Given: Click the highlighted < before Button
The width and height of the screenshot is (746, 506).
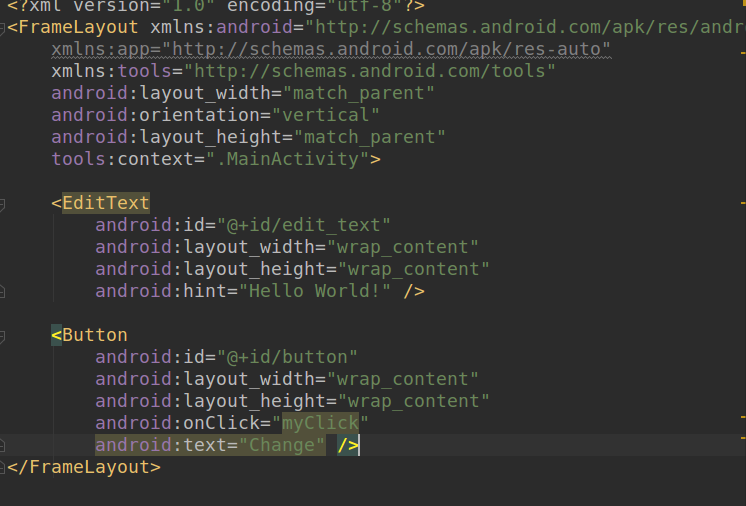Looking at the screenshot, I should (56, 335).
